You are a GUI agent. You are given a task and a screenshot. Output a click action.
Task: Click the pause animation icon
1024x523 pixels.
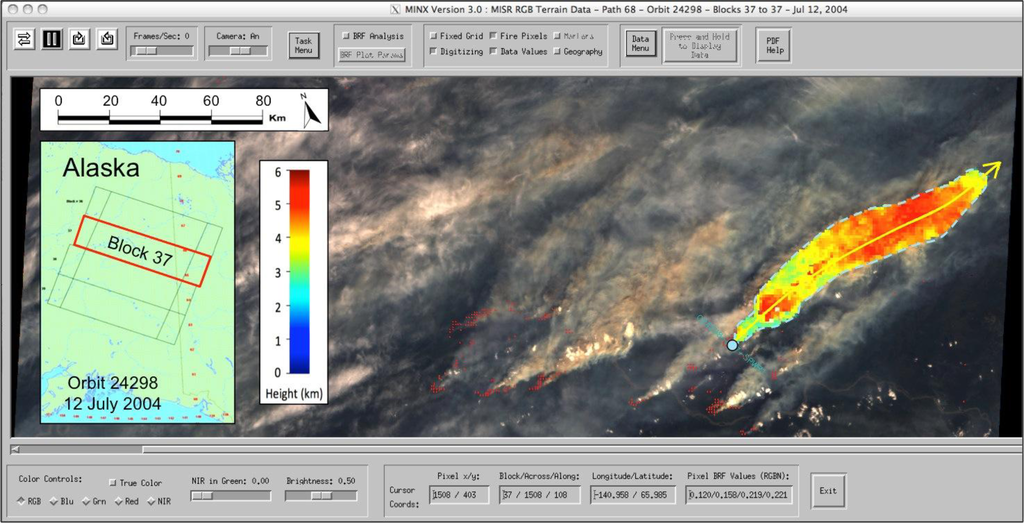pos(52,39)
